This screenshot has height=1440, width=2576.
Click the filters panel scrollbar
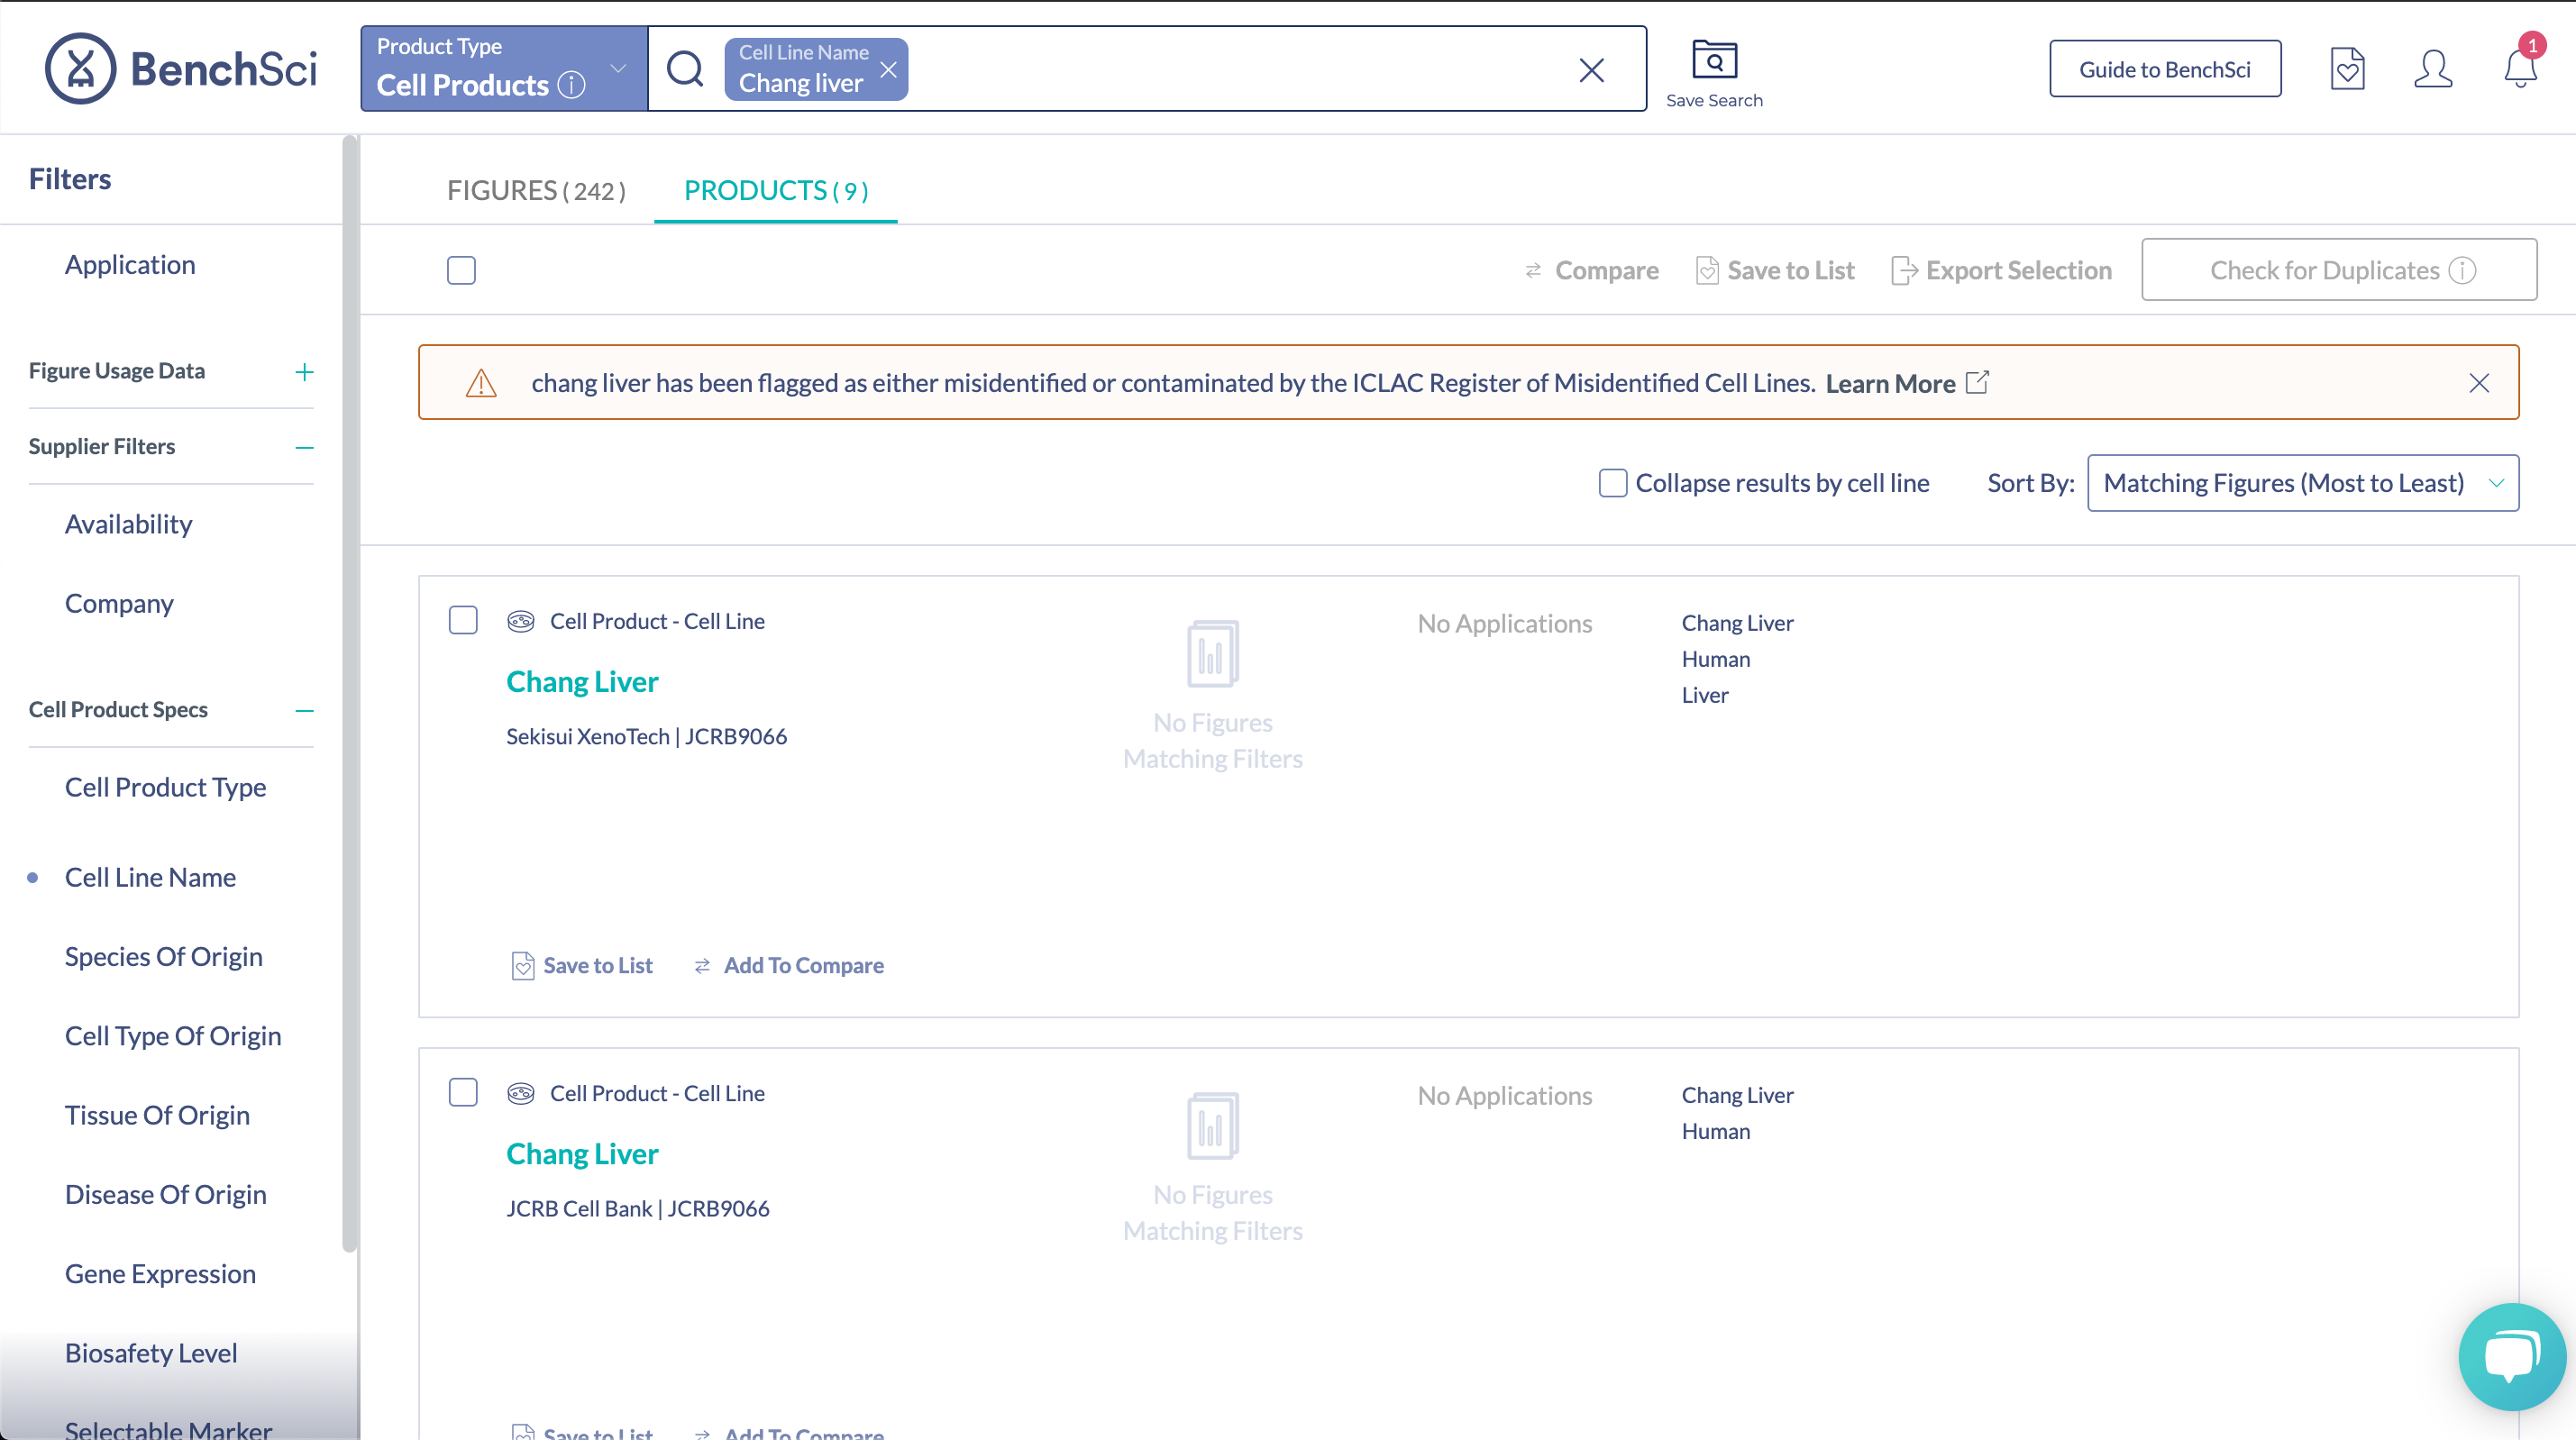click(349, 690)
